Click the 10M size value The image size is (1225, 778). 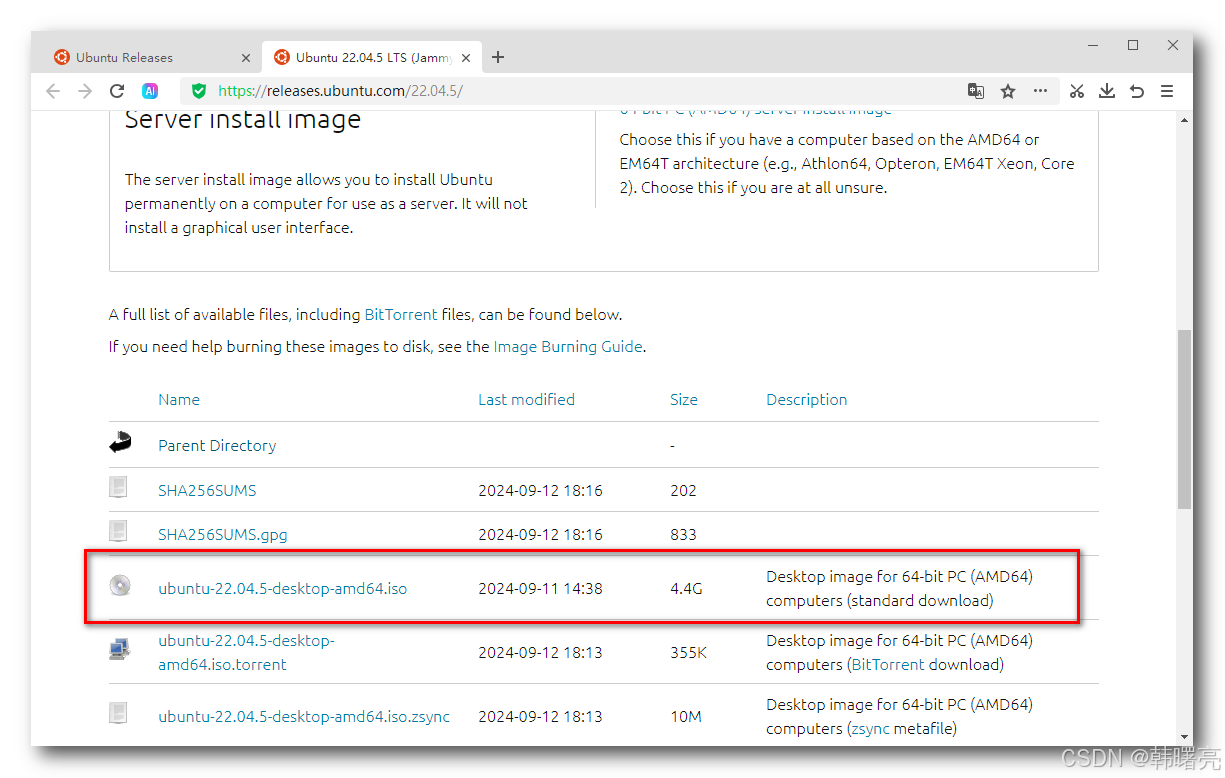685,717
